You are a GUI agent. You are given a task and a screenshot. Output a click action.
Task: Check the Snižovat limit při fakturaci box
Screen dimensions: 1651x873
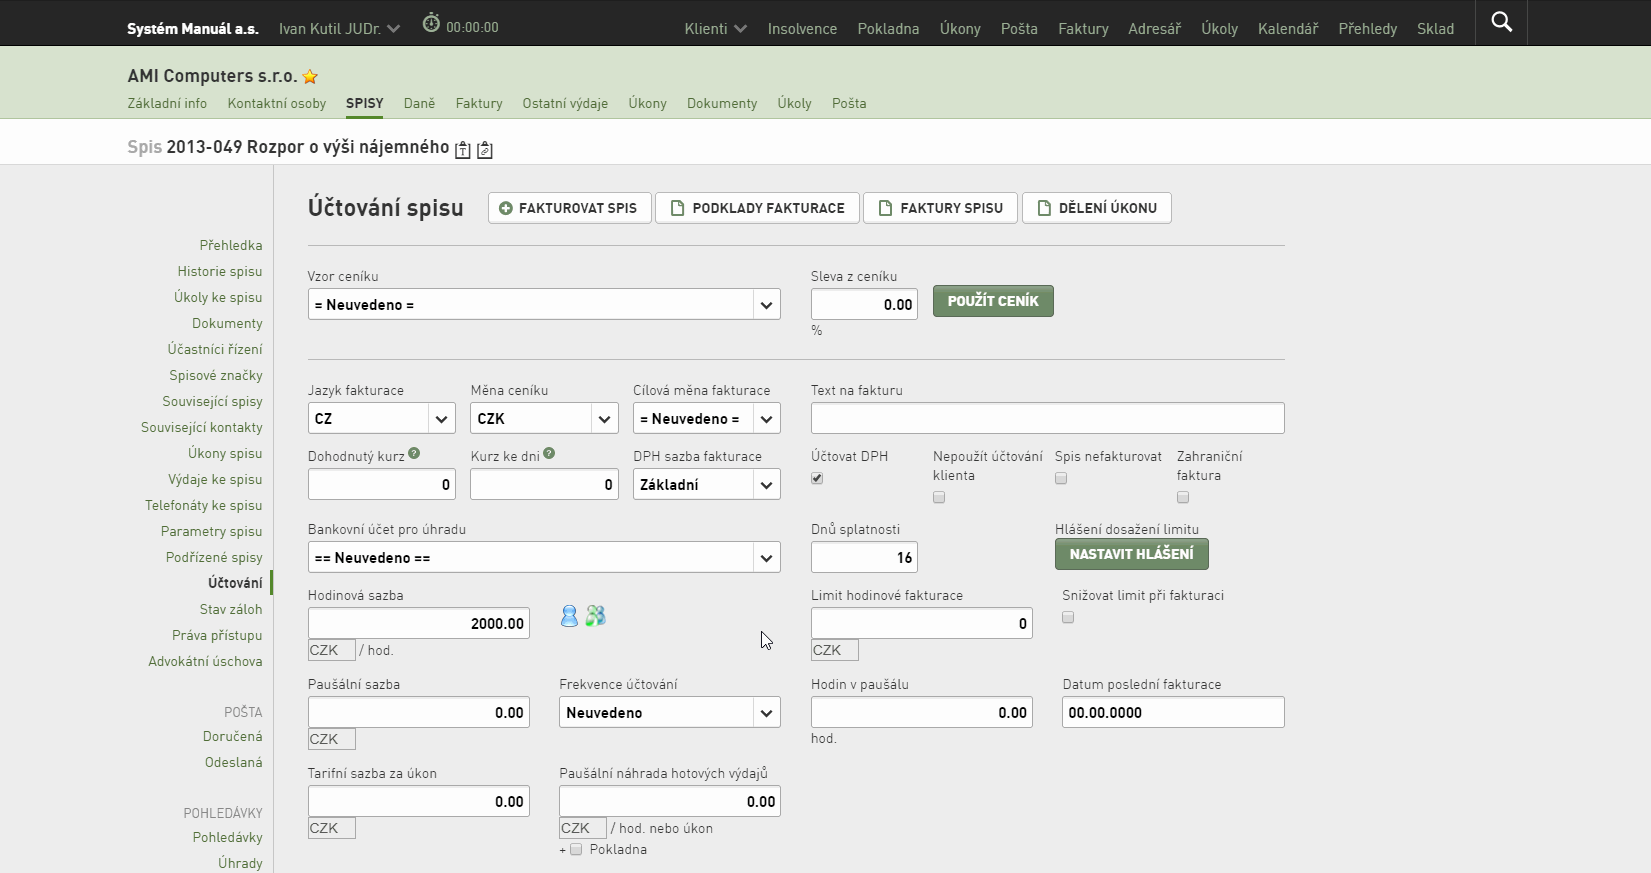point(1068,617)
